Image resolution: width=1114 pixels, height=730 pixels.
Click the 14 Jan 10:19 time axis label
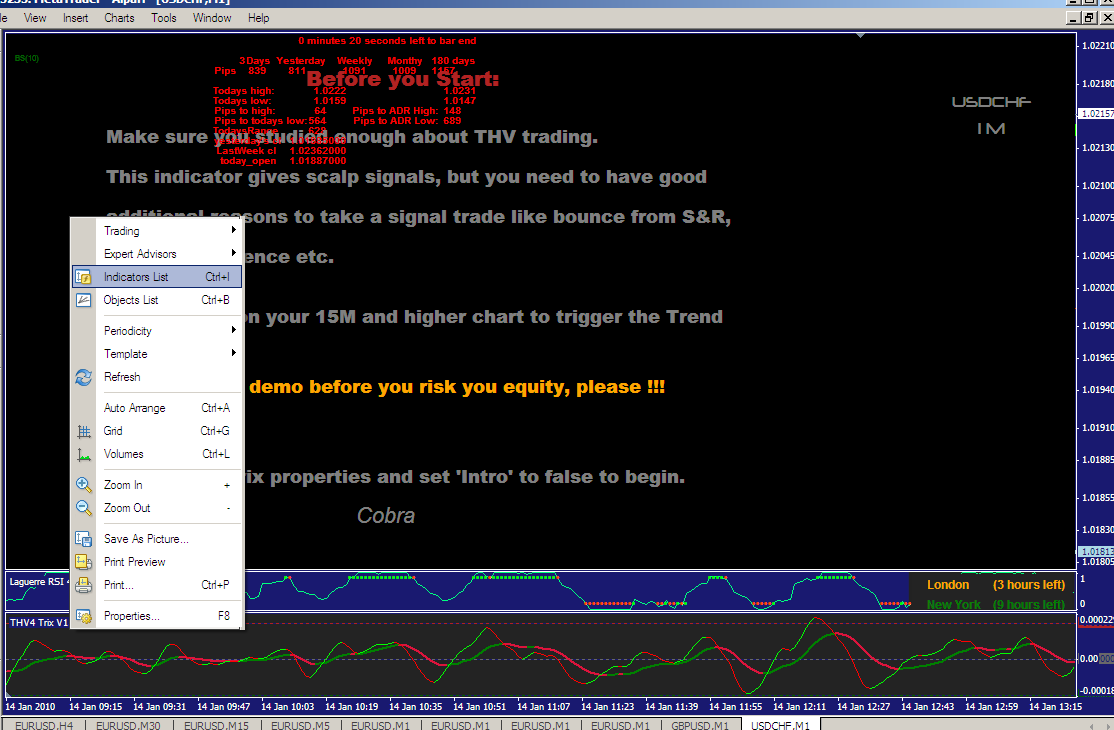[351, 707]
